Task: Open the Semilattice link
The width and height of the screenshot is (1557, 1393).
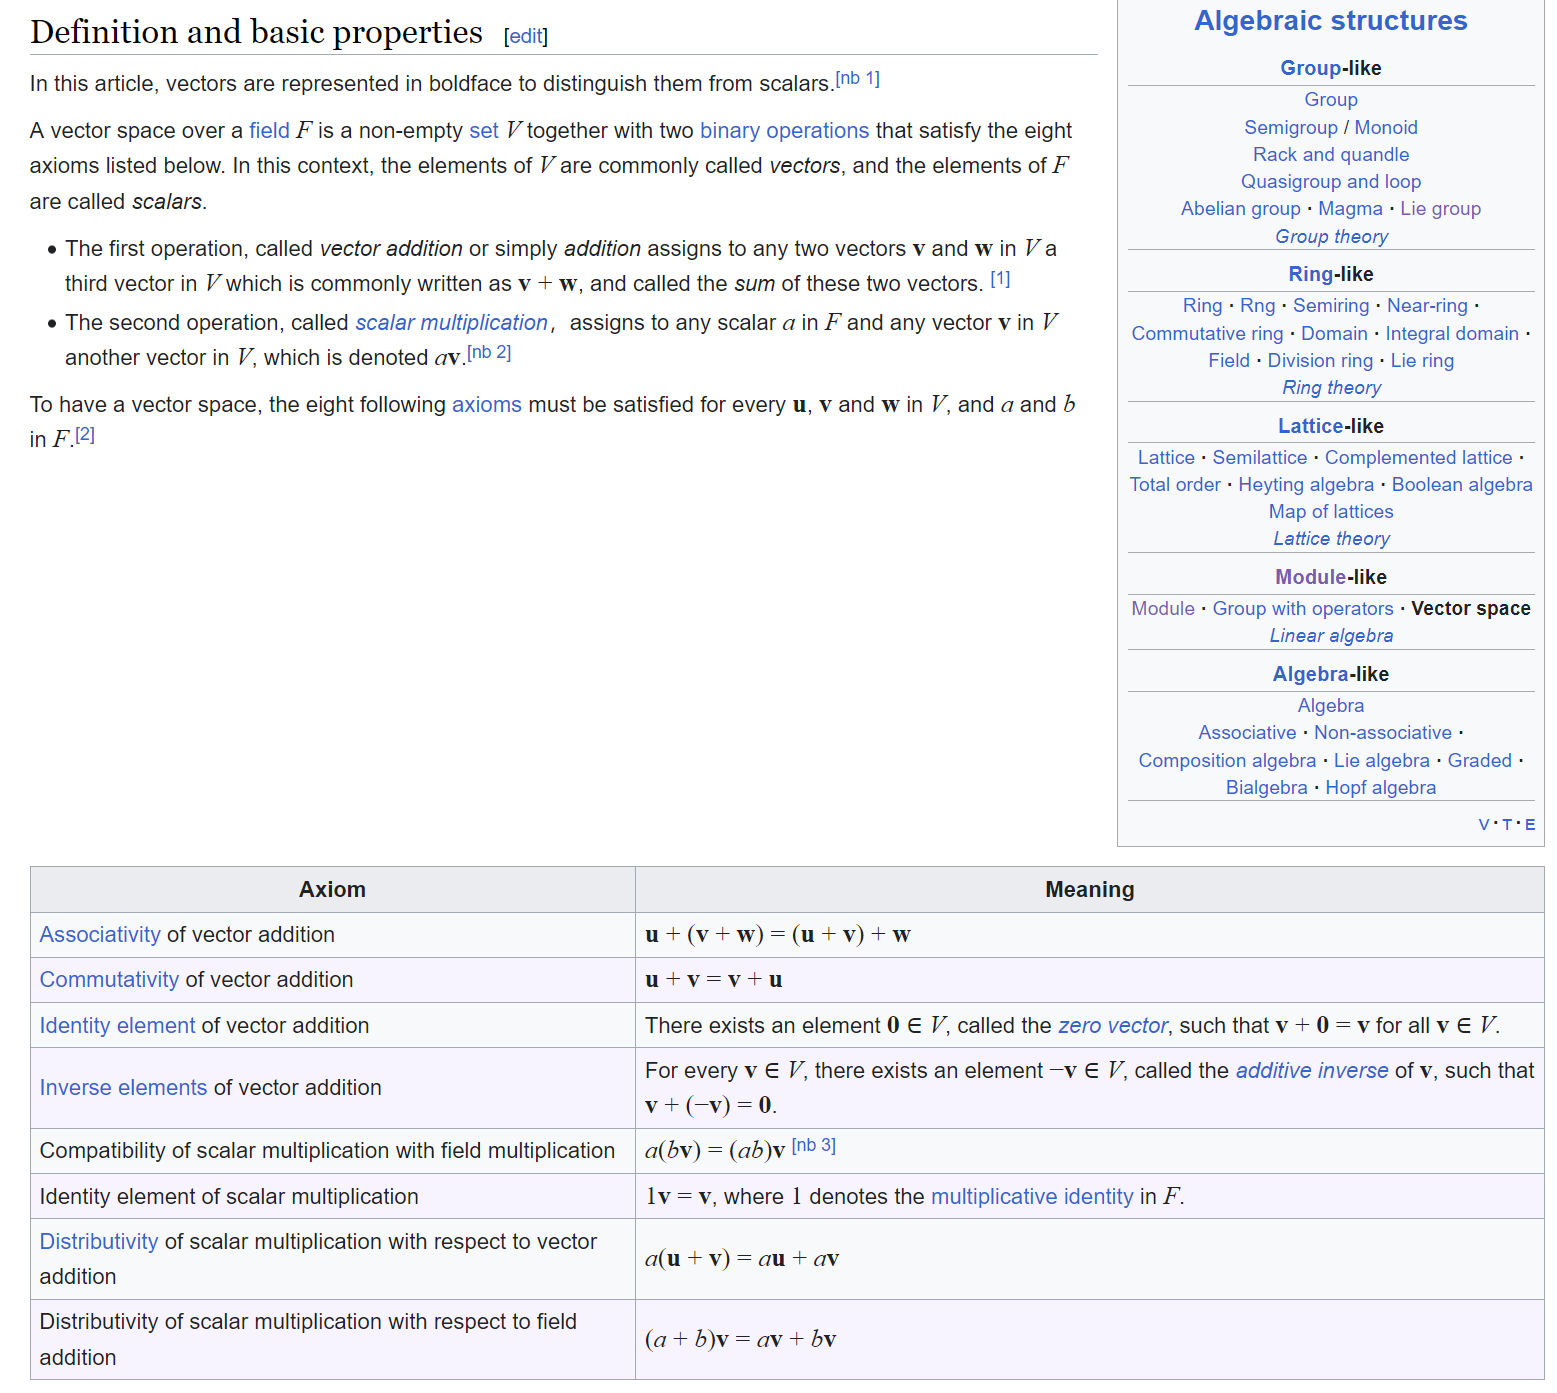Action: click(1259, 458)
